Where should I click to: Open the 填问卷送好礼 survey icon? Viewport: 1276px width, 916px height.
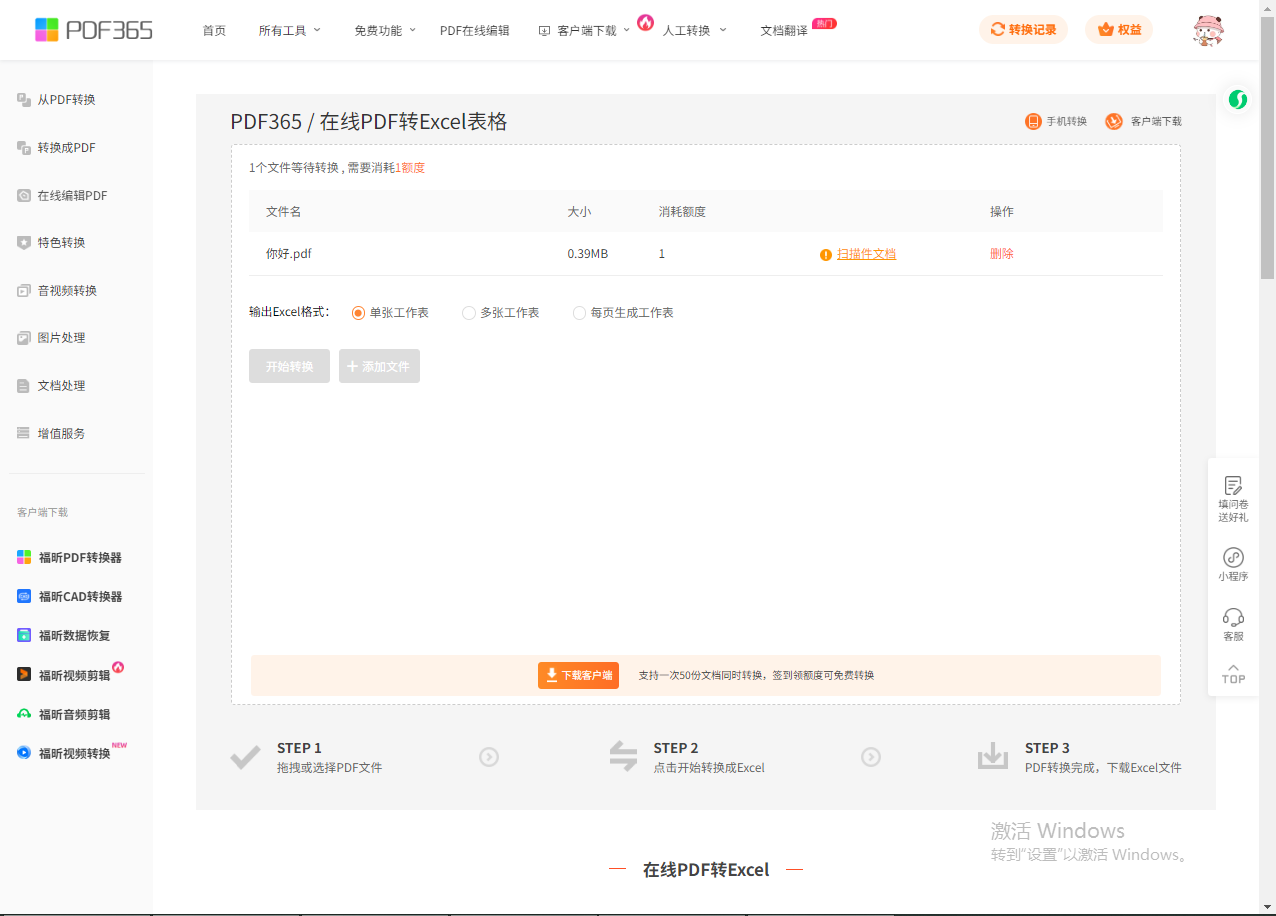[x=1233, y=485]
